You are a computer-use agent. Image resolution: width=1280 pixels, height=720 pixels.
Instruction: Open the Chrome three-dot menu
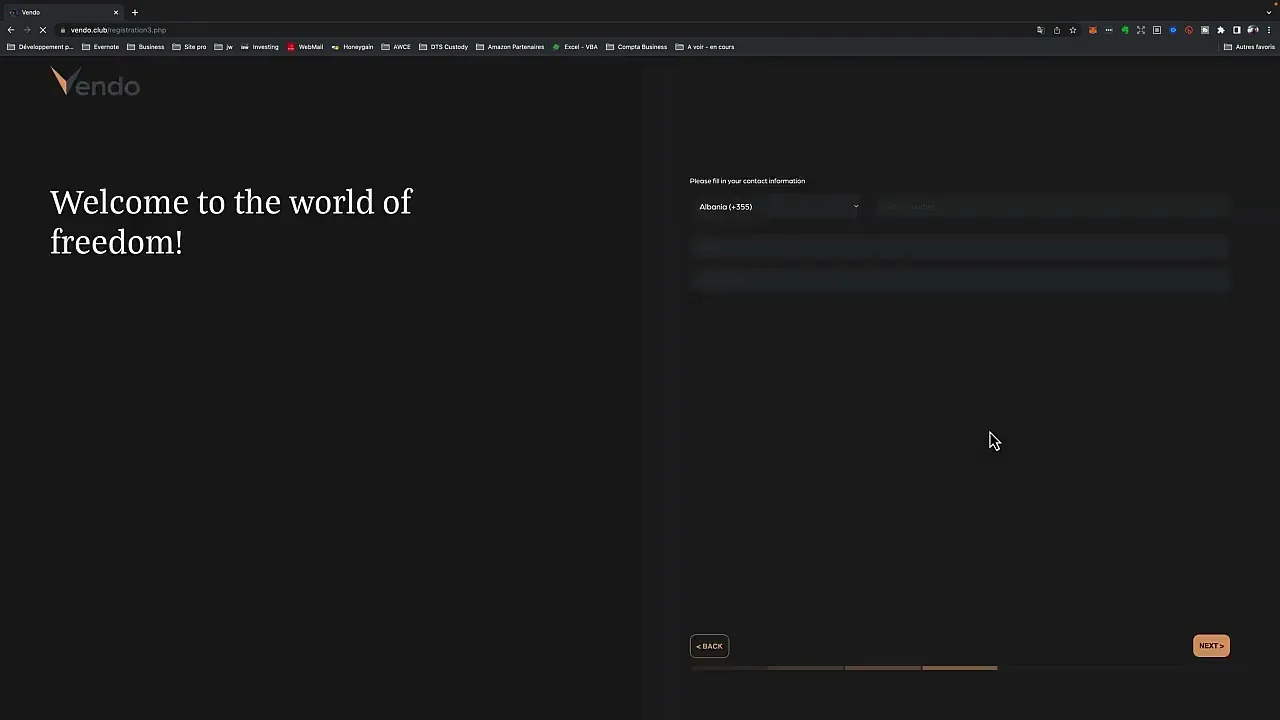tap(1269, 30)
